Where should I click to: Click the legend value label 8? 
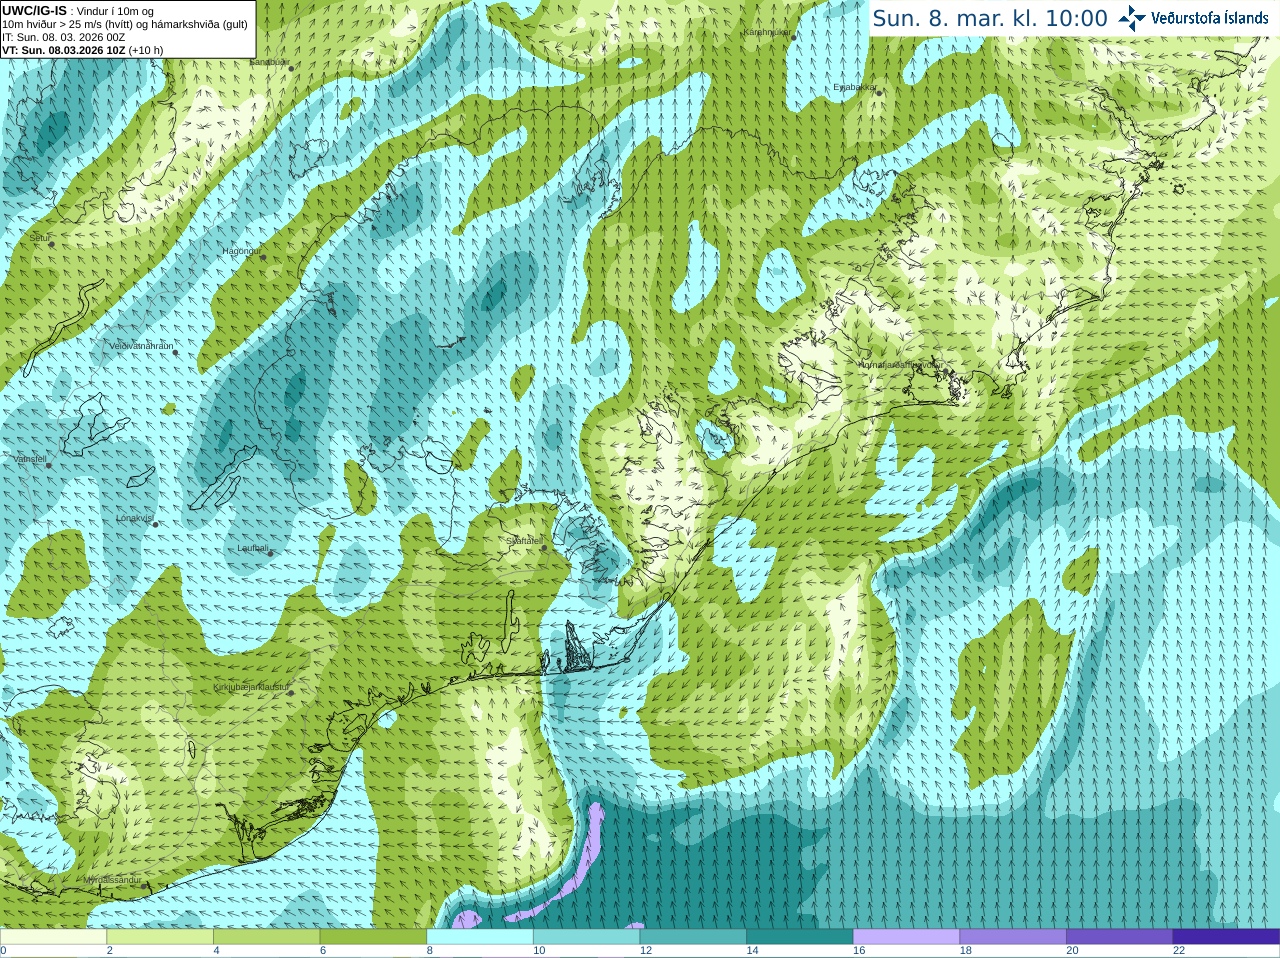430,951
